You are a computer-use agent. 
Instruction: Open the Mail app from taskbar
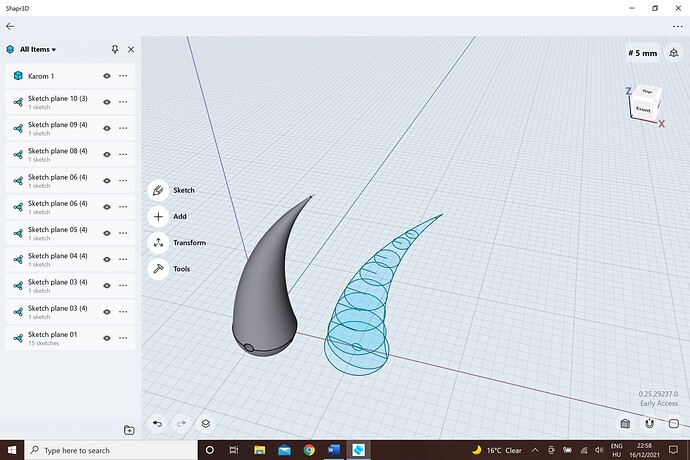[284, 450]
